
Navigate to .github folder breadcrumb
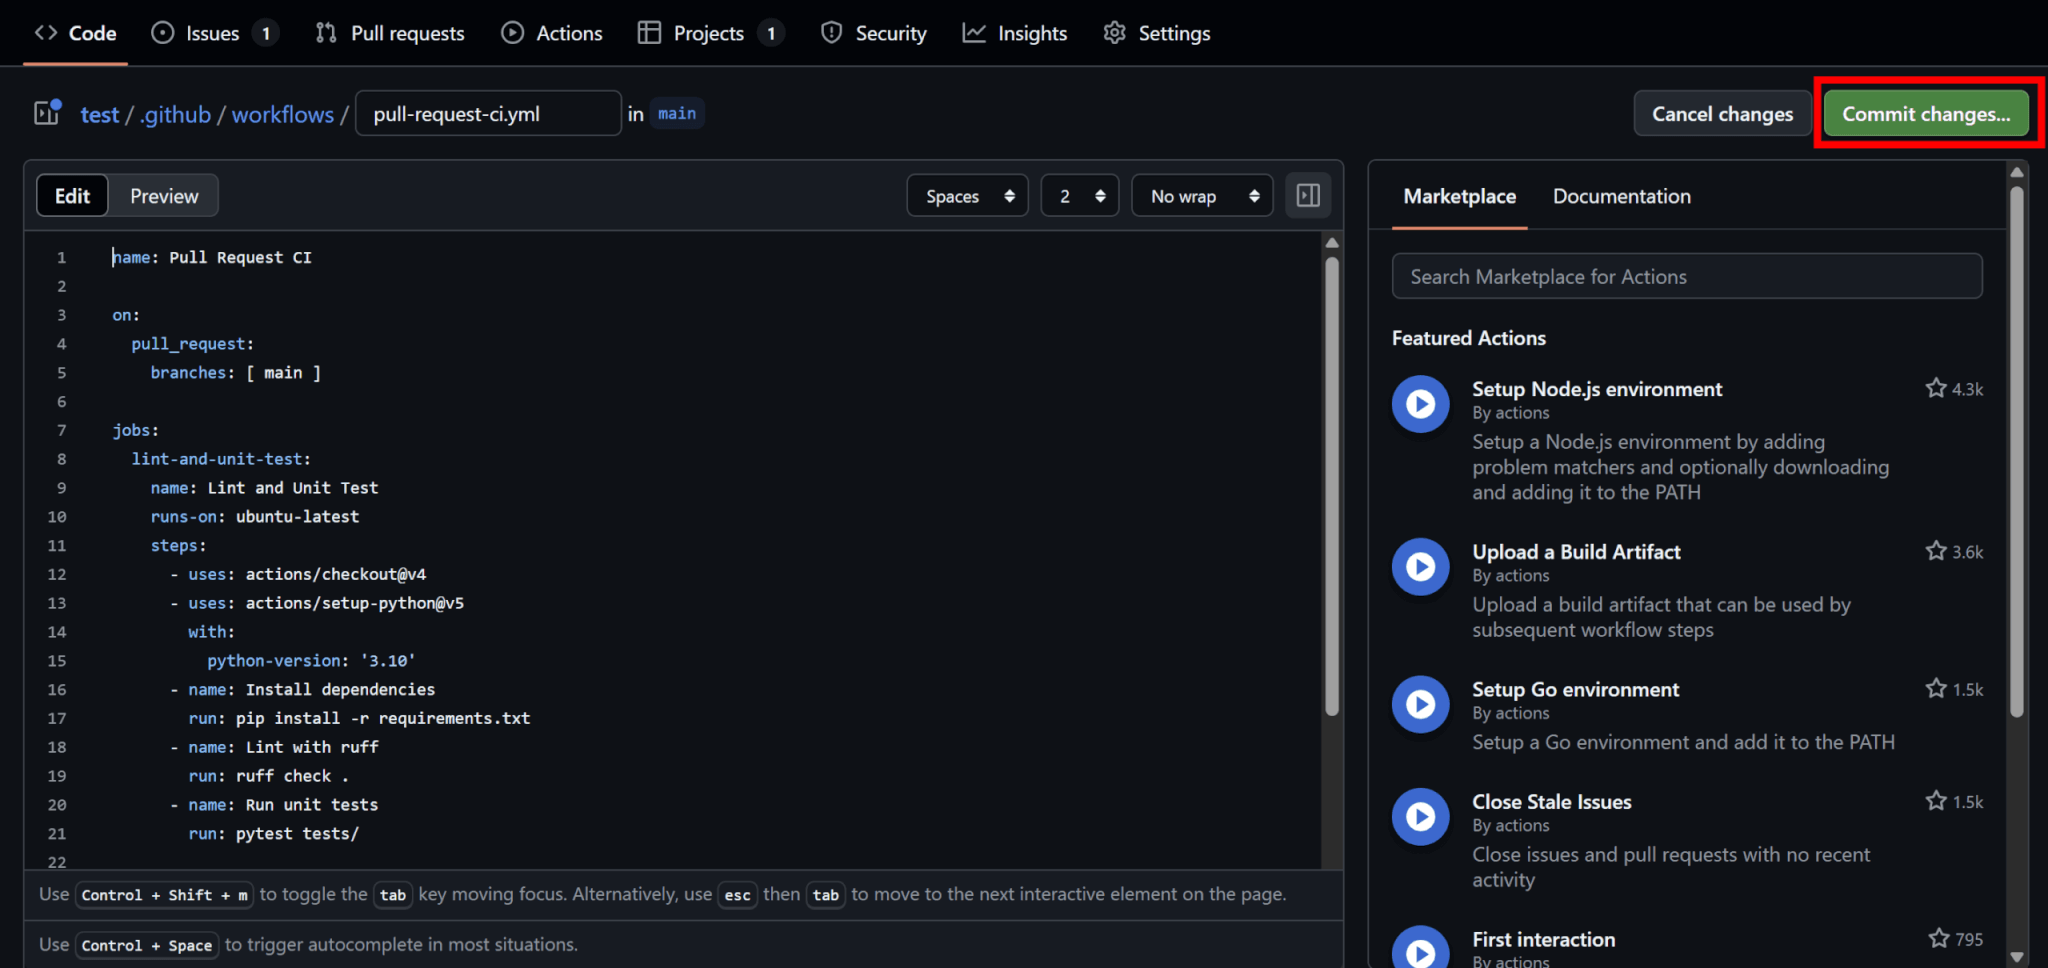tap(175, 114)
